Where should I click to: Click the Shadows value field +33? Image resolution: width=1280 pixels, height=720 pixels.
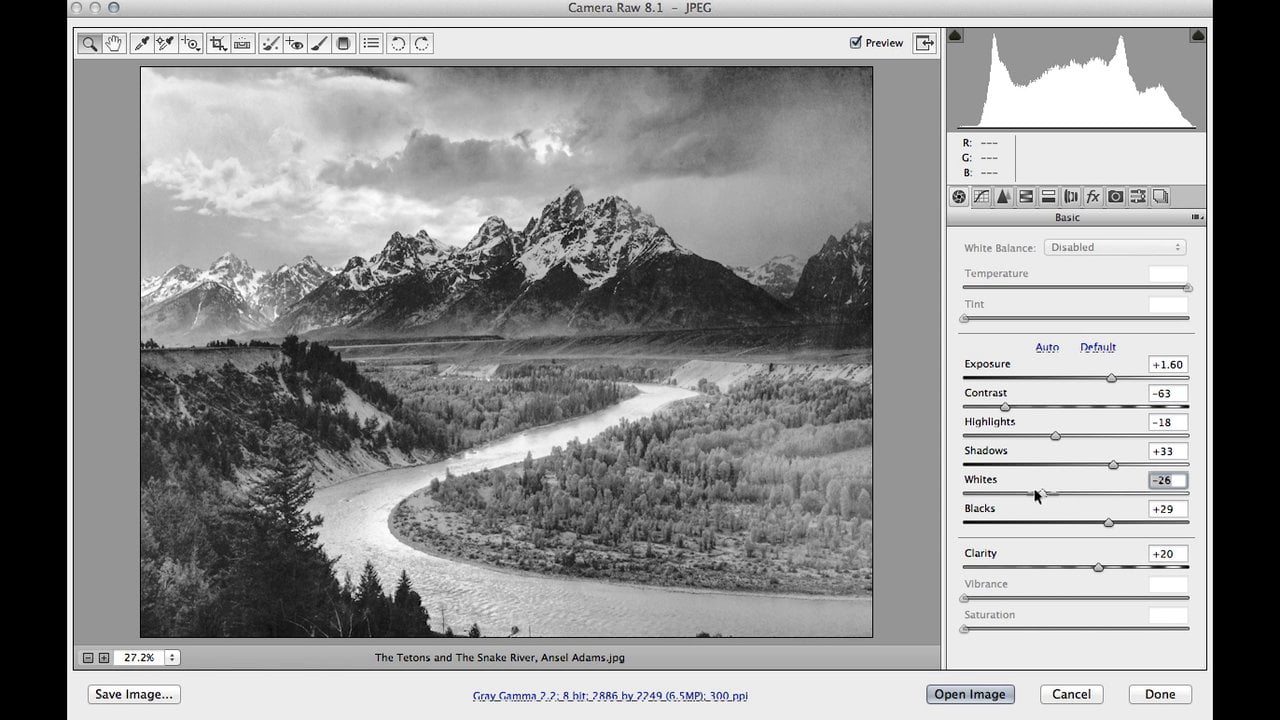(x=1168, y=452)
